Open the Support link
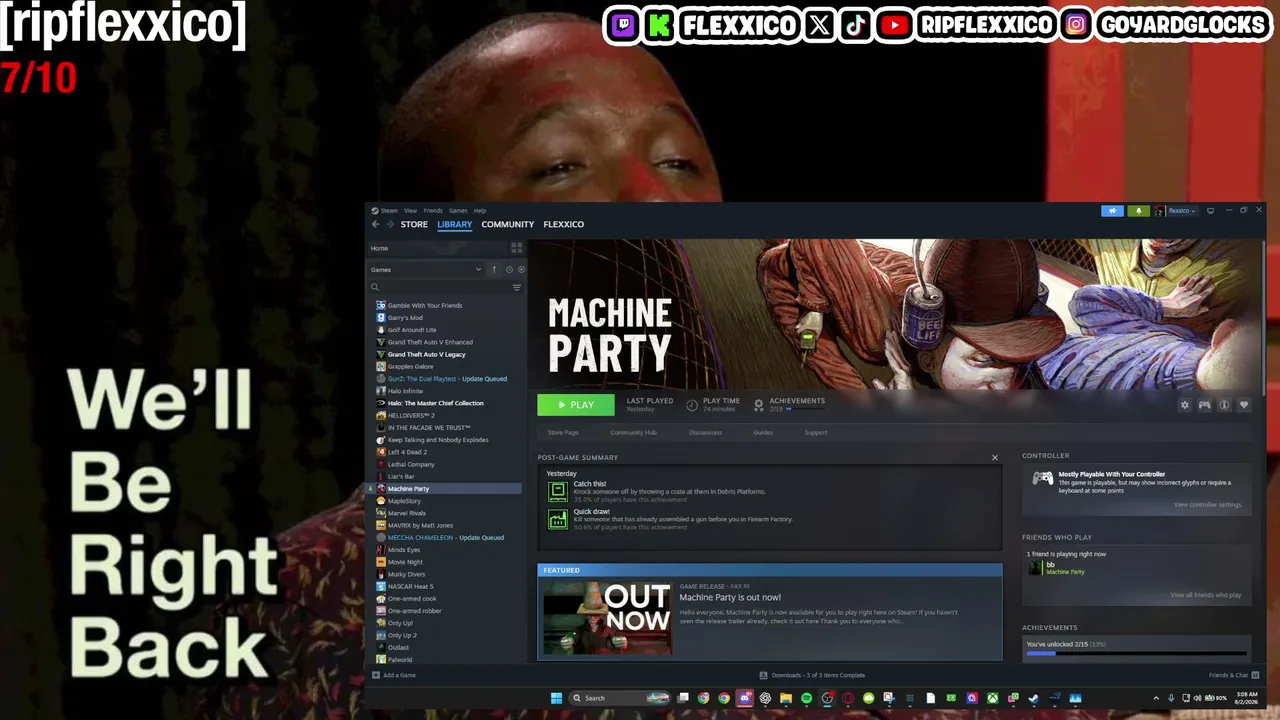This screenshot has height=720, width=1280. 816,432
